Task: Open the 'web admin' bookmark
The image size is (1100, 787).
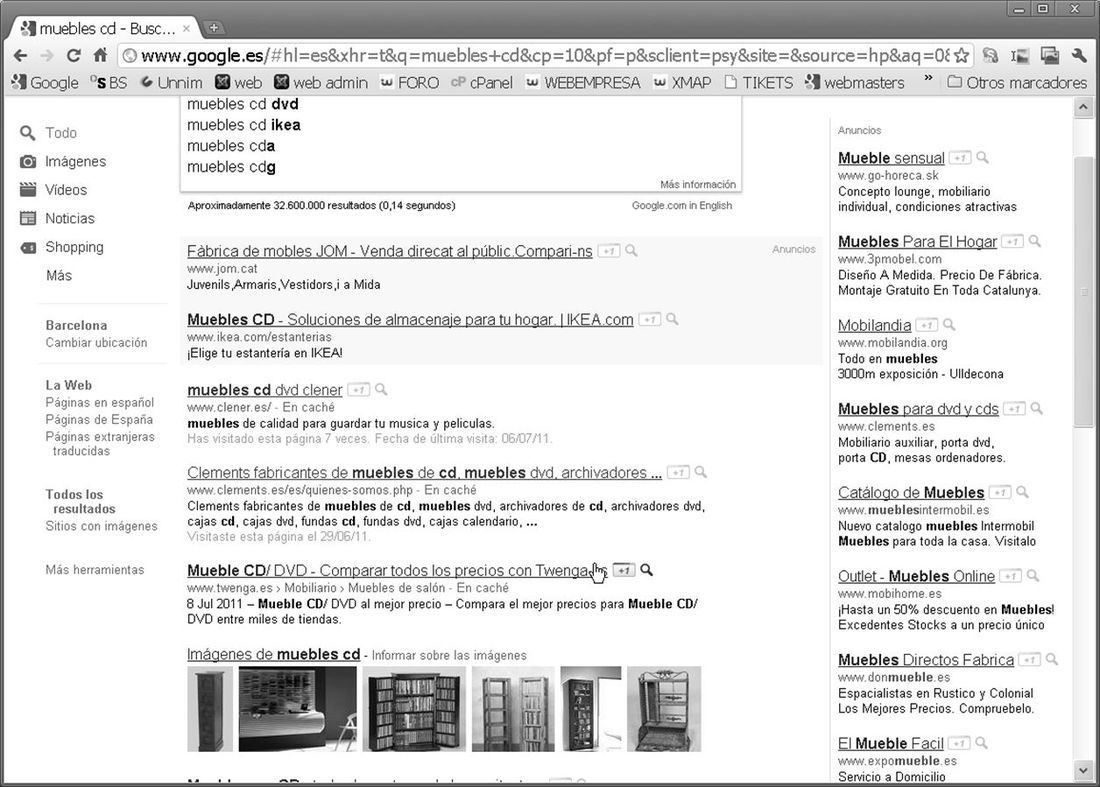Action: (321, 83)
